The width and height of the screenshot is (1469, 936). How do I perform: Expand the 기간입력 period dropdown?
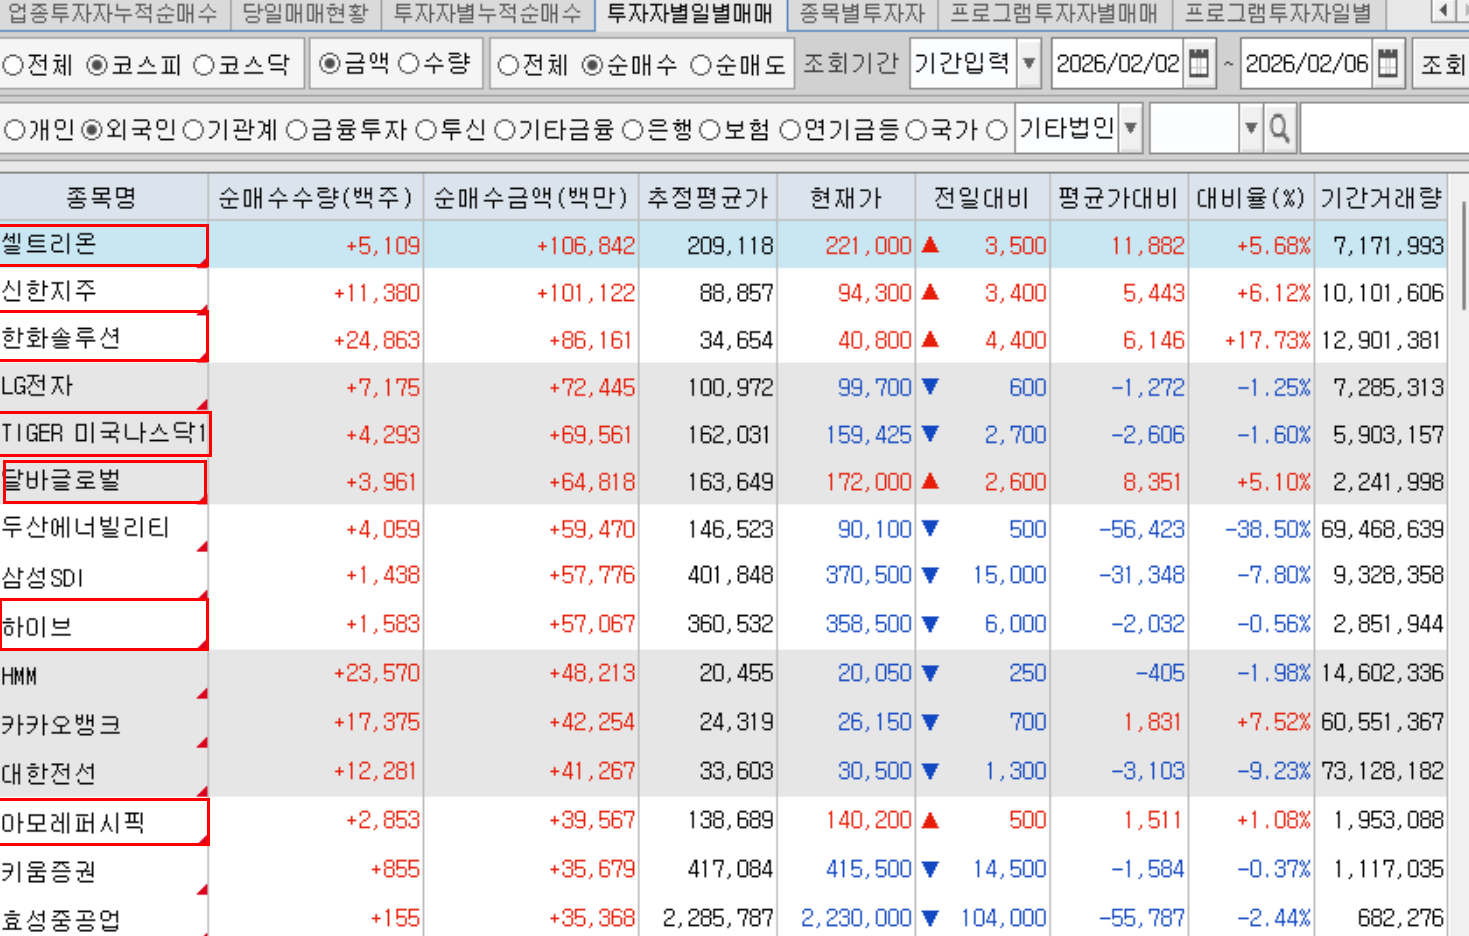tap(1029, 64)
